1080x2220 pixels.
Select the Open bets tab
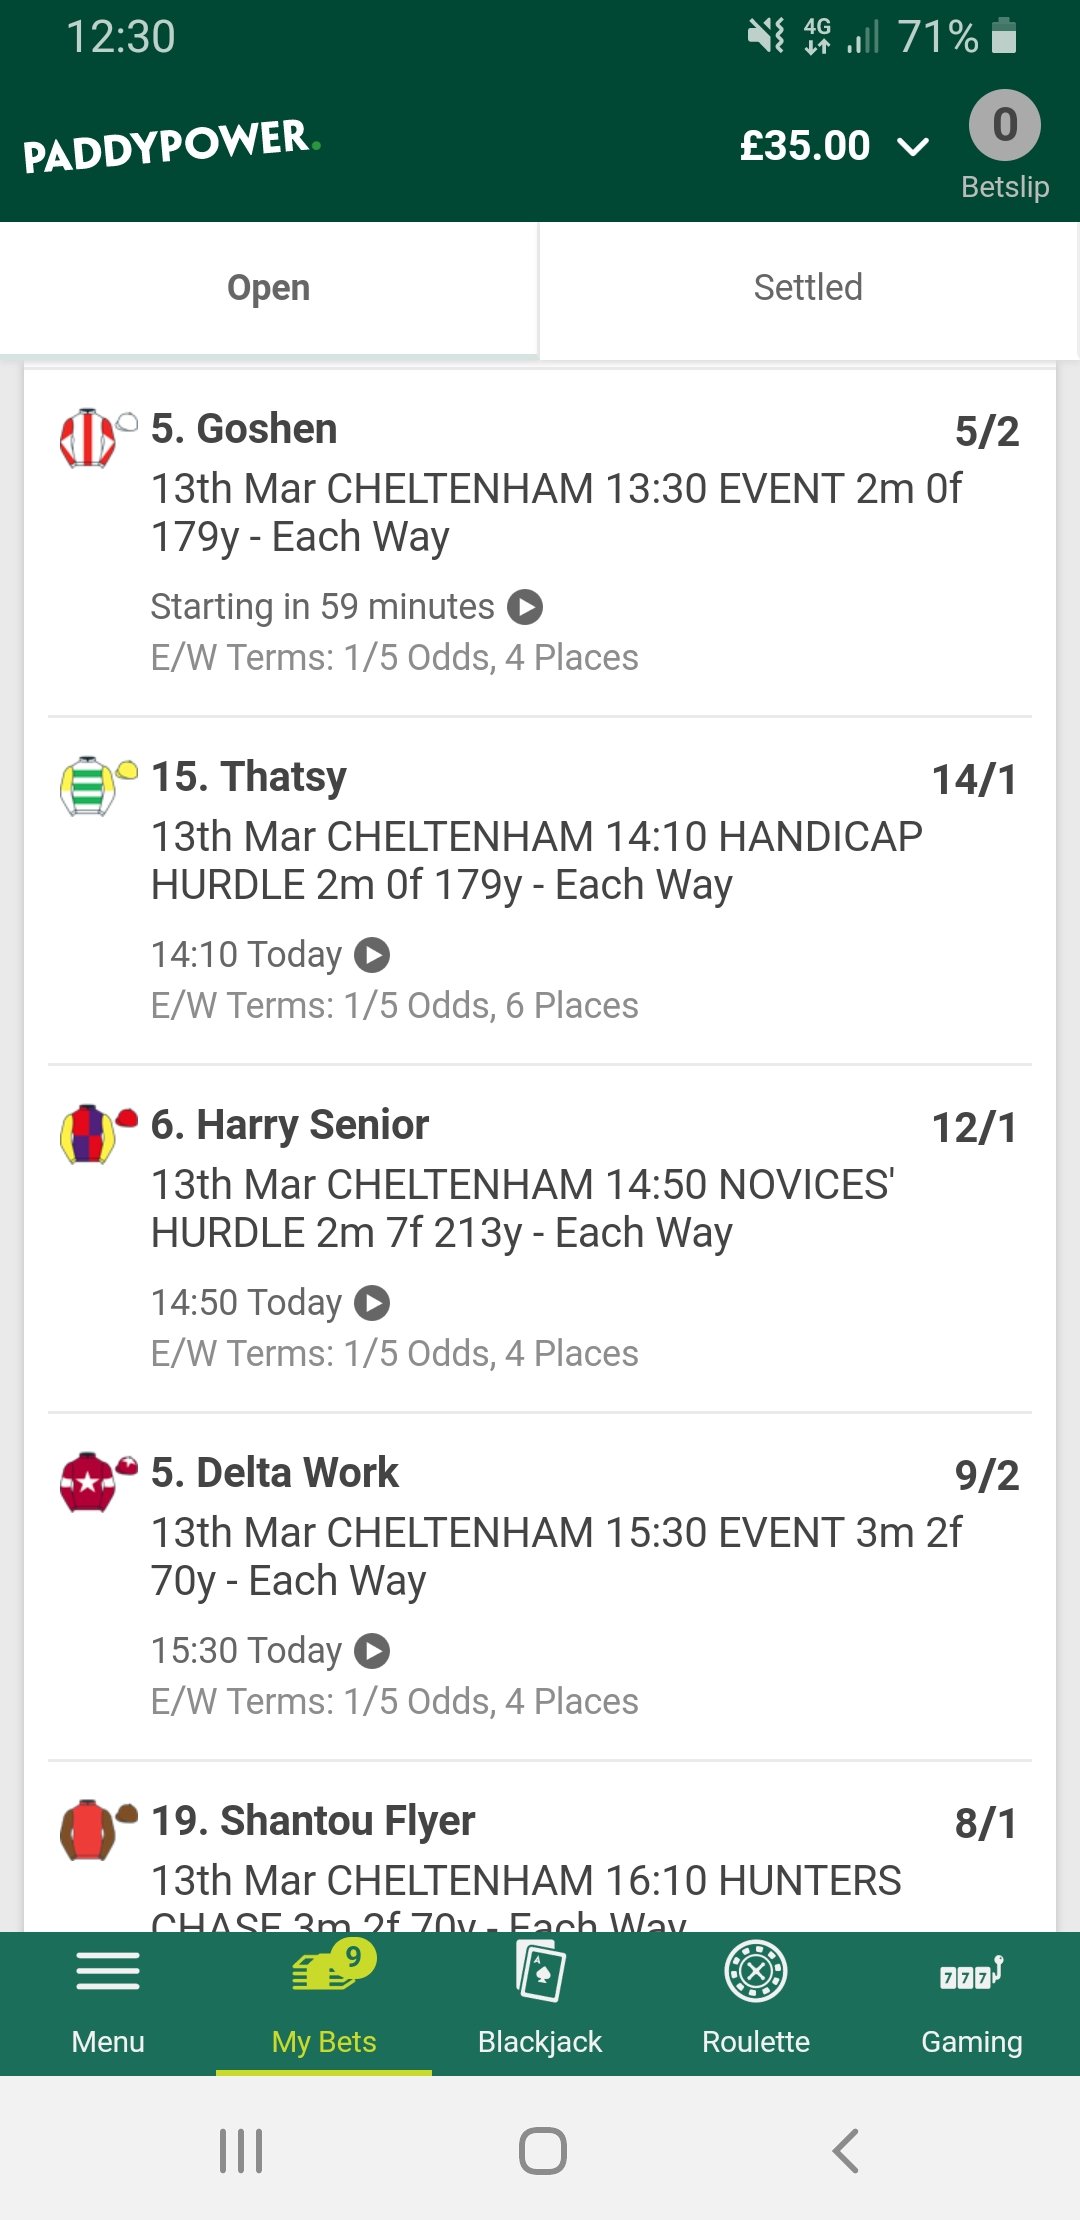pos(269,288)
